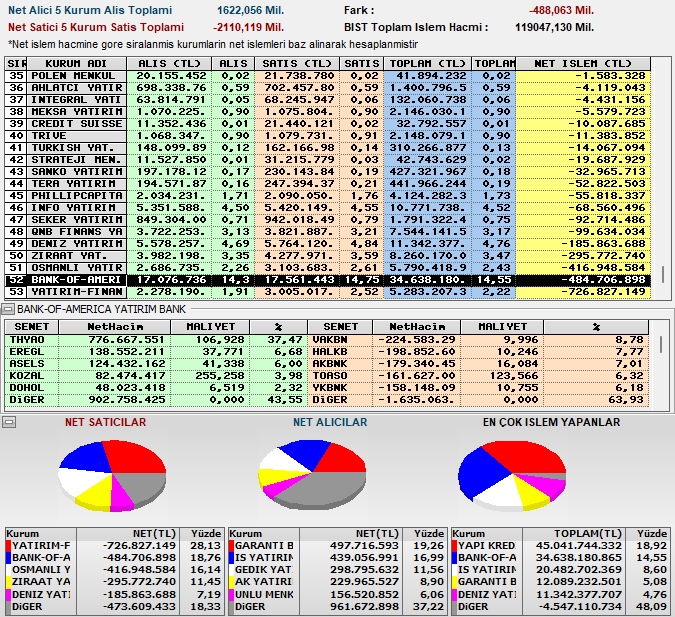Sort by SATIS (TL) column header
The height and width of the screenshot is (617, 675).
pos(297,64)
